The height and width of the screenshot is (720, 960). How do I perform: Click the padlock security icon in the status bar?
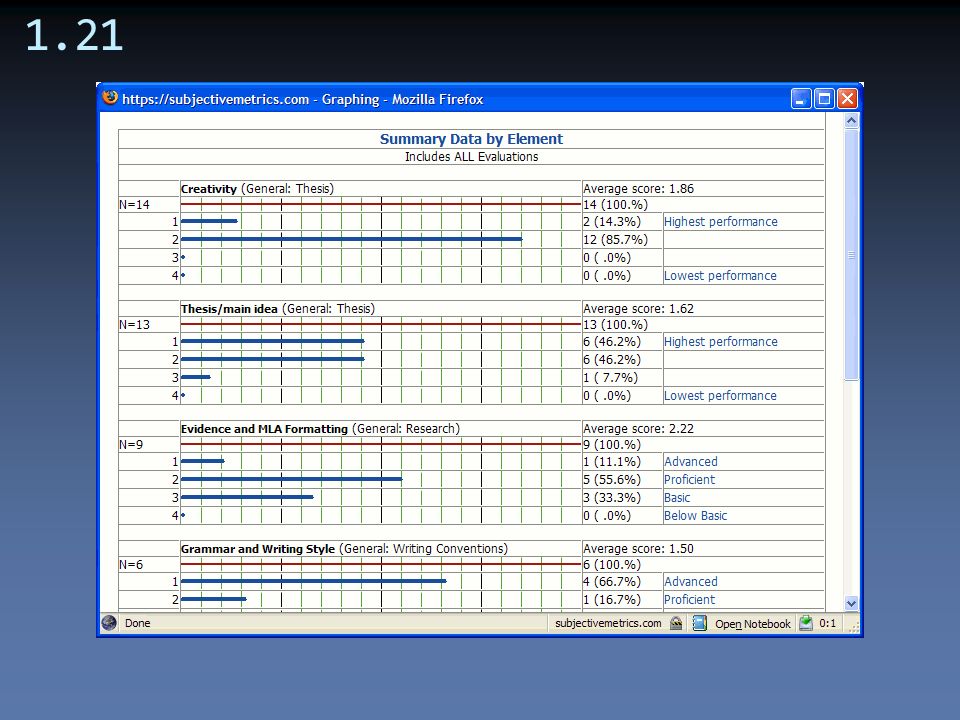point(676,623)
